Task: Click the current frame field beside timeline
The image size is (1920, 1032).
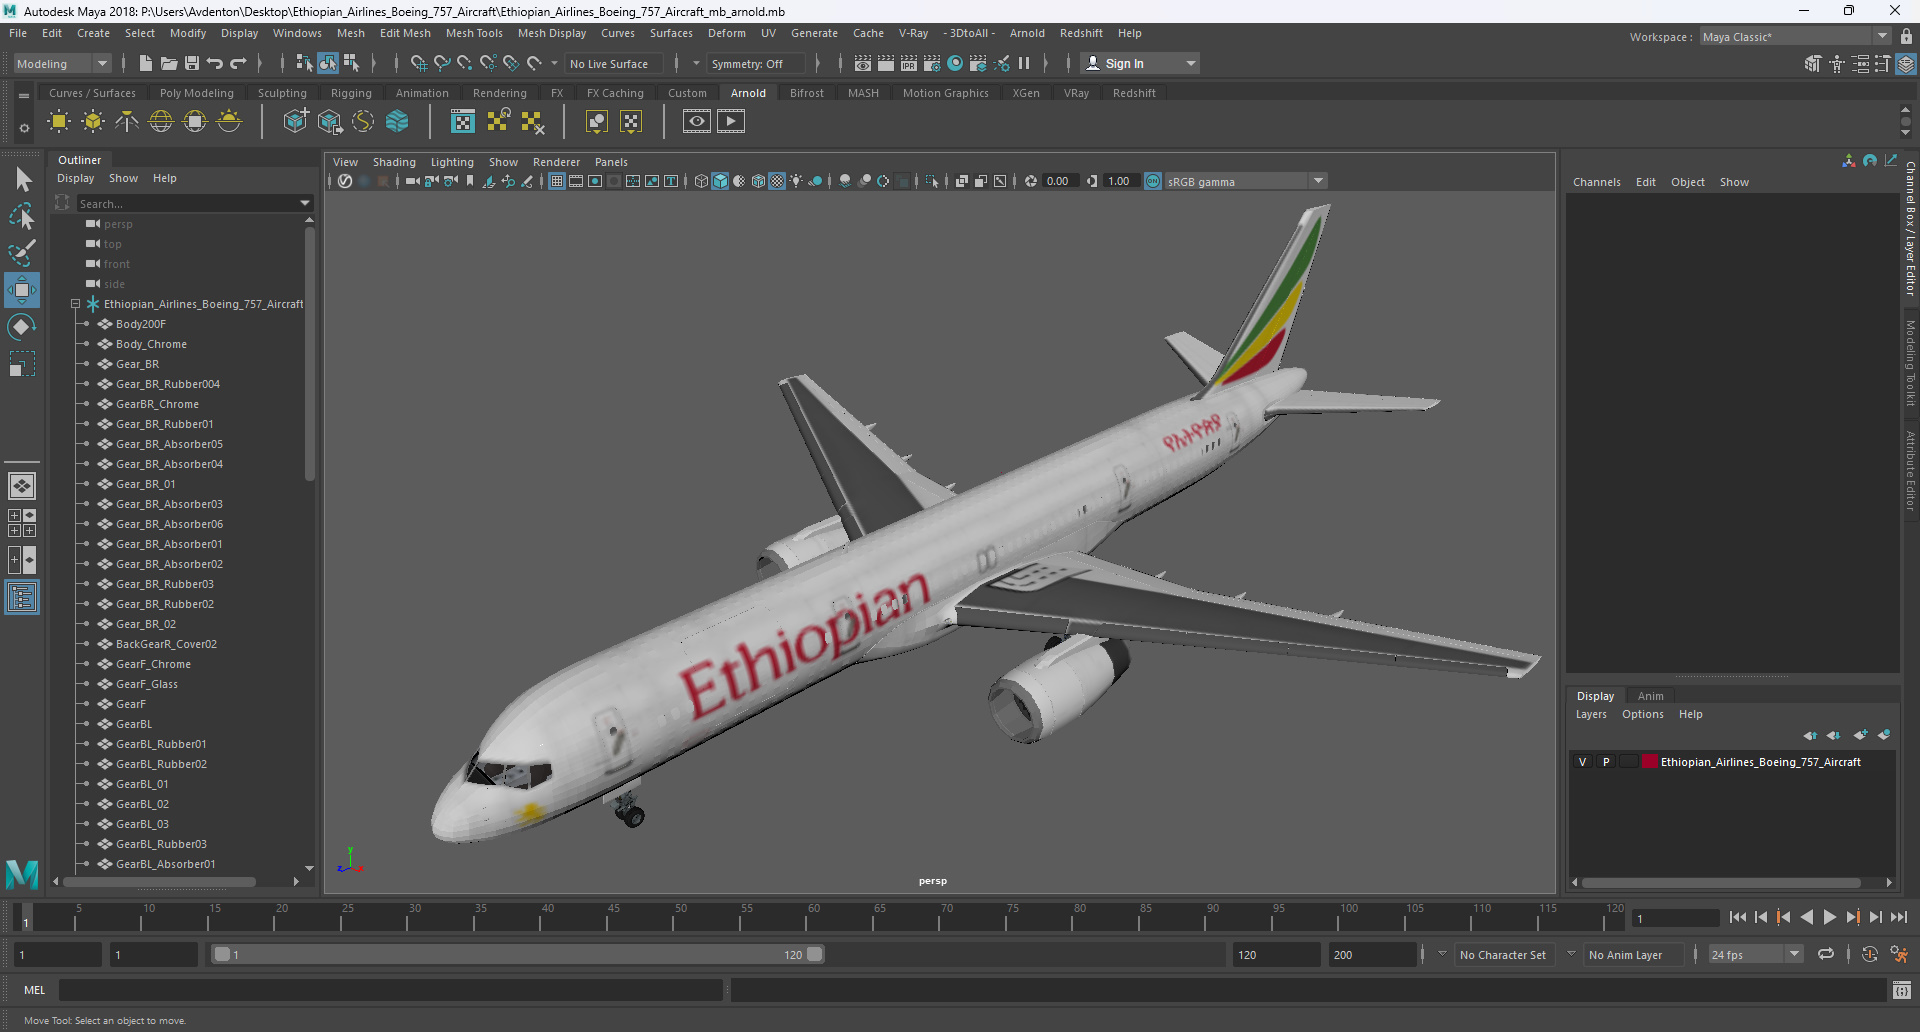Action: tap(1675, 918)
